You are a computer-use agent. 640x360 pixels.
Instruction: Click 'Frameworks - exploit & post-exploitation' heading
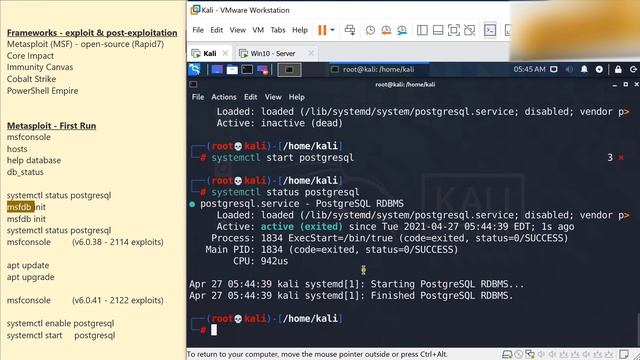92,33
